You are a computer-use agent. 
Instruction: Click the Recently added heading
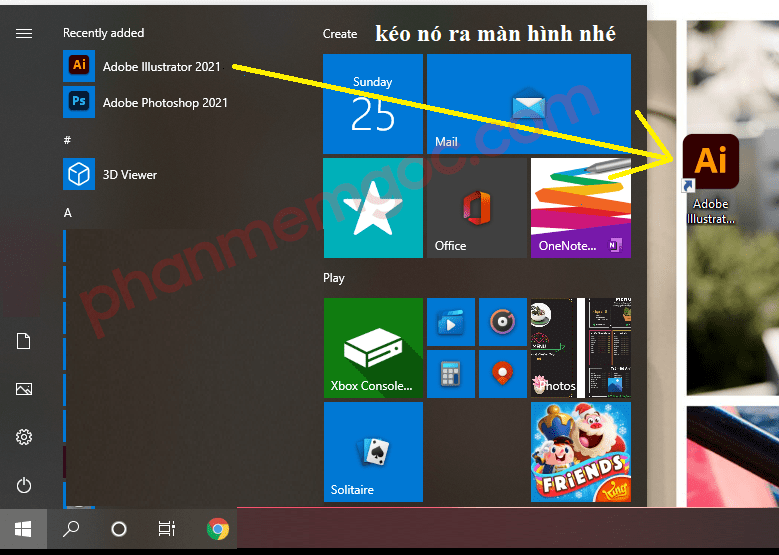[103, 33]
